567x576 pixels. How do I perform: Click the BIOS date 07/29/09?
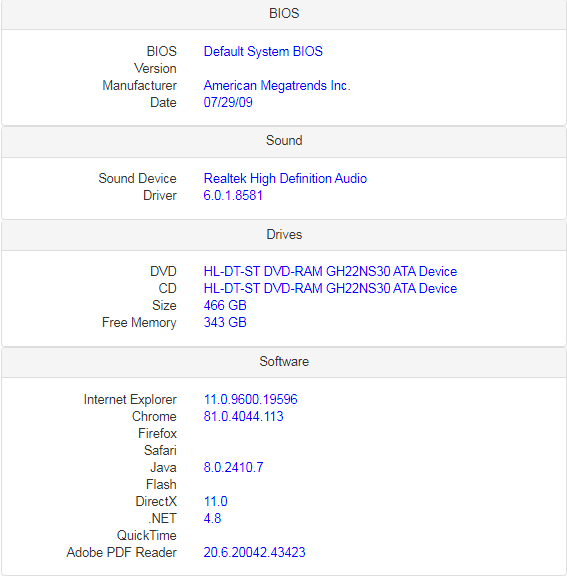coord(228,102)
